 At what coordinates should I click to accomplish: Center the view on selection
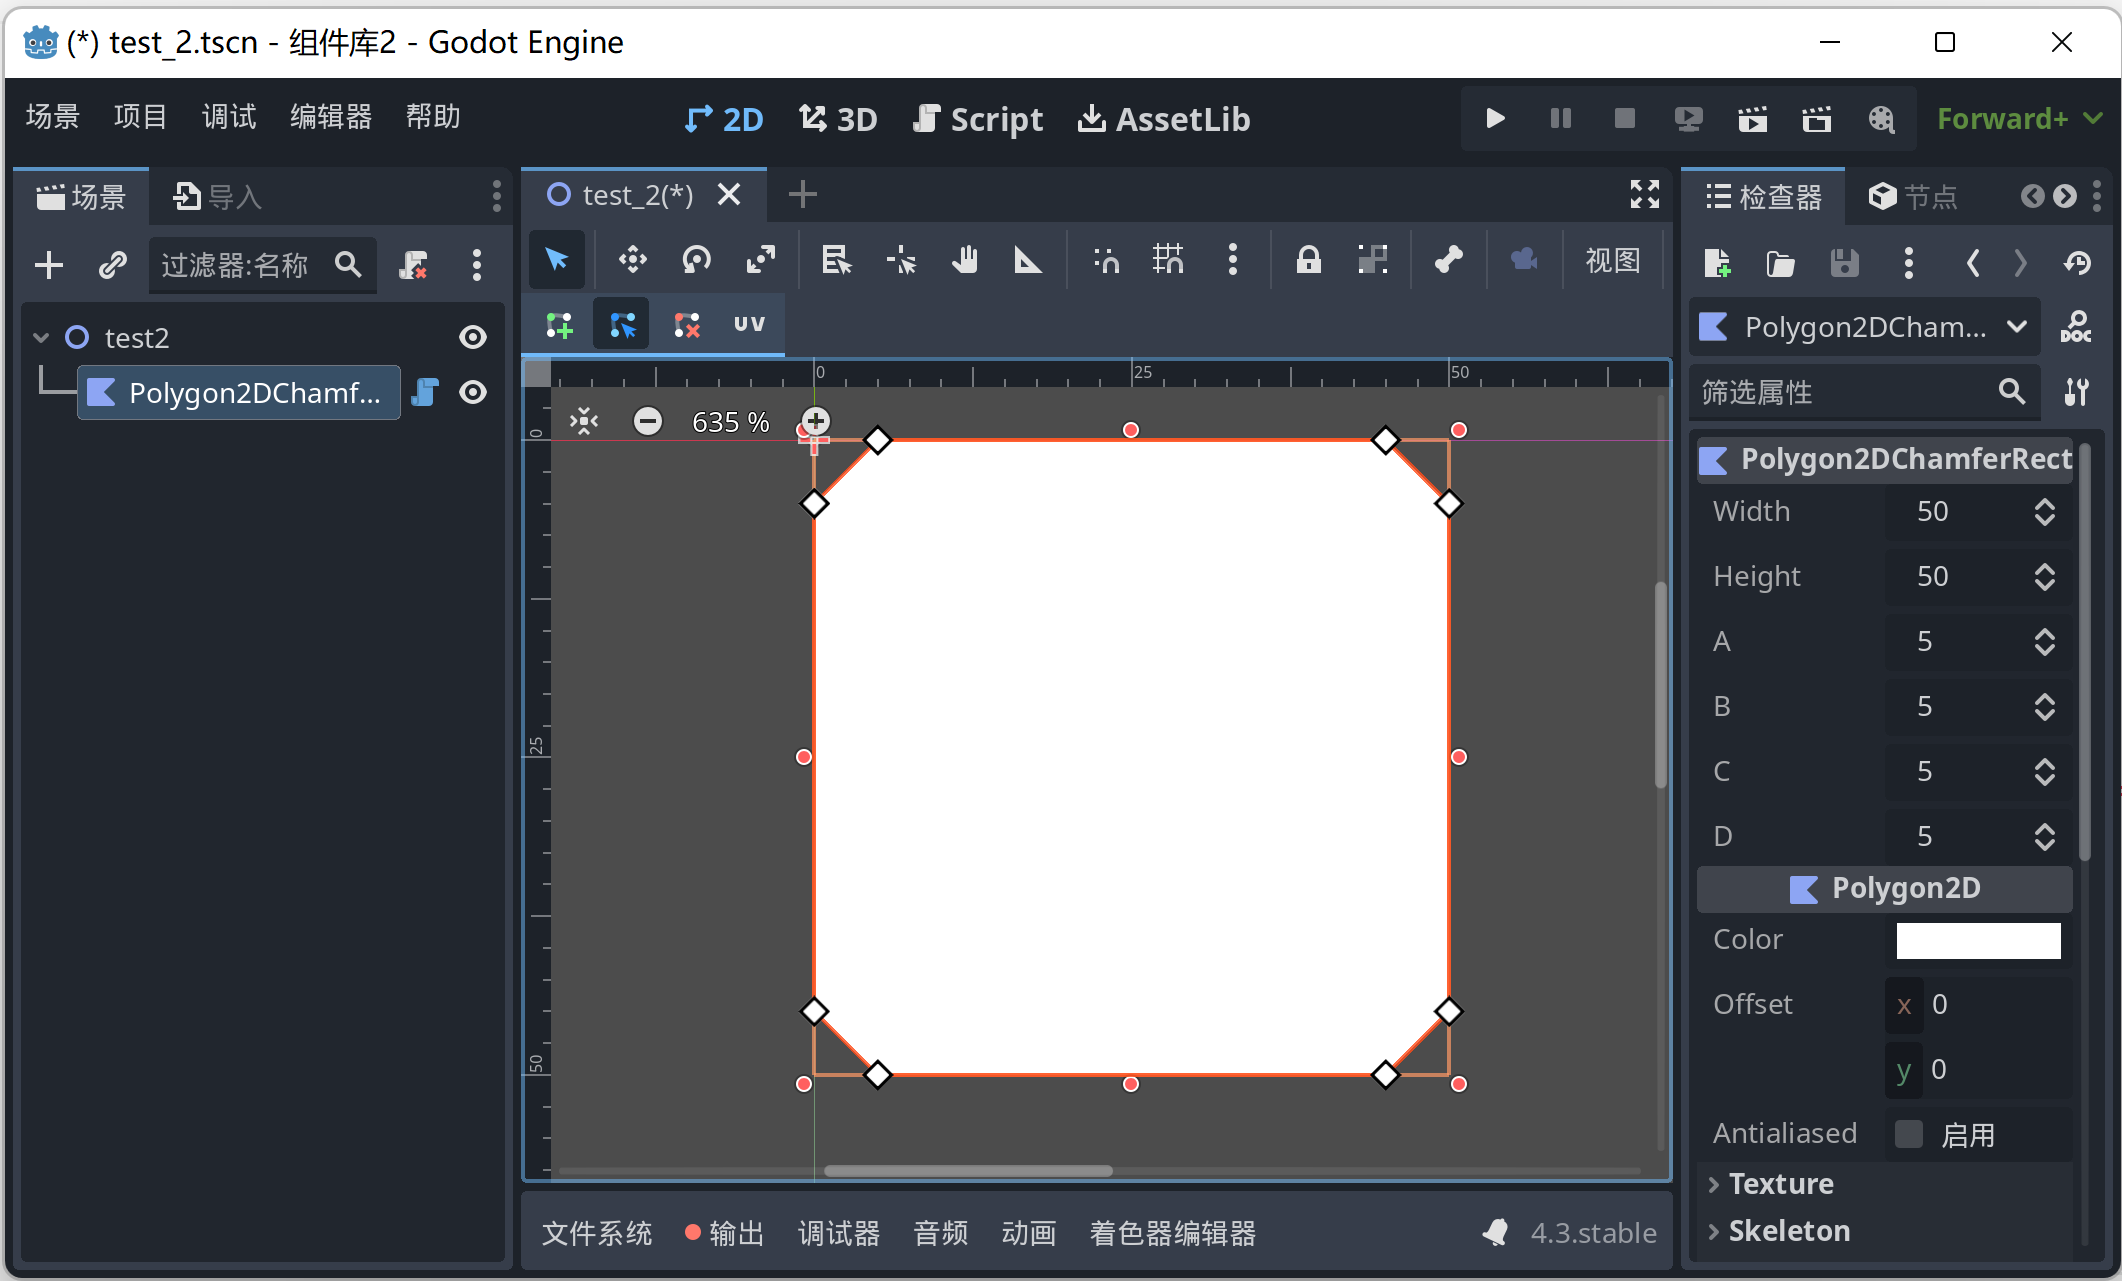[584, 421]
